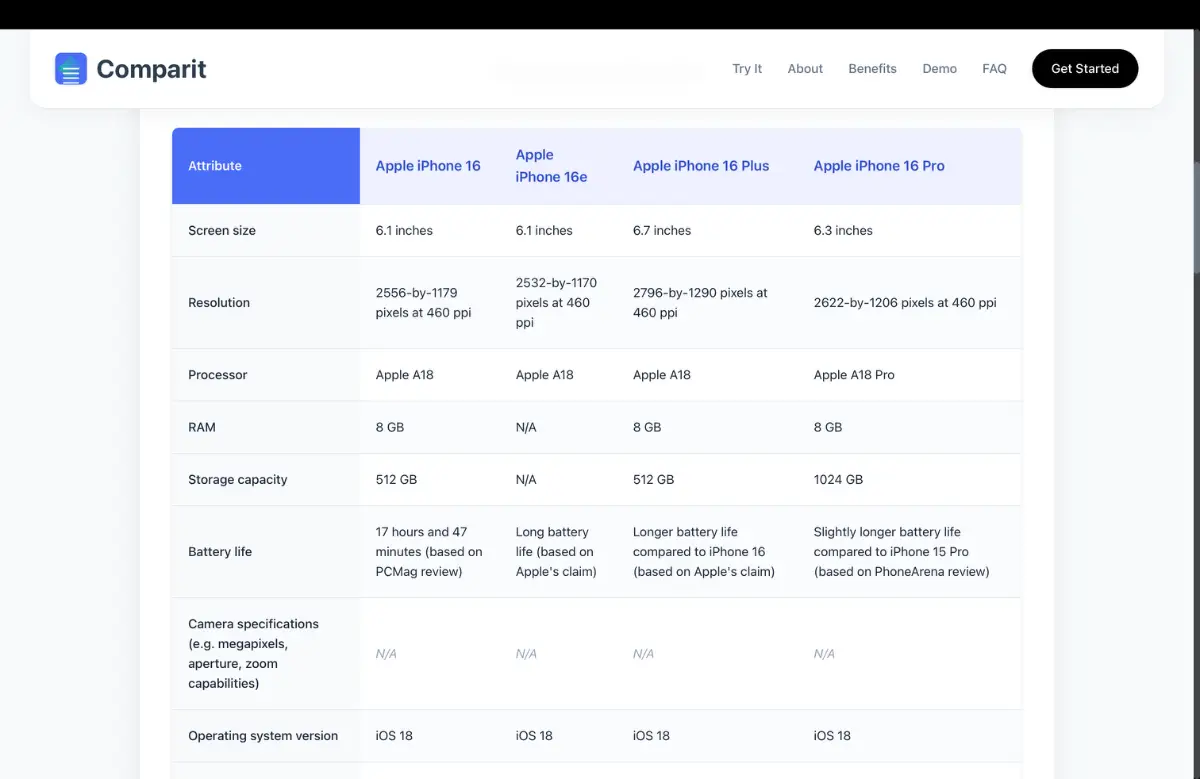The image size is (1200, 779).
Task: Click the Attribute column header
Action: point(215,166)
